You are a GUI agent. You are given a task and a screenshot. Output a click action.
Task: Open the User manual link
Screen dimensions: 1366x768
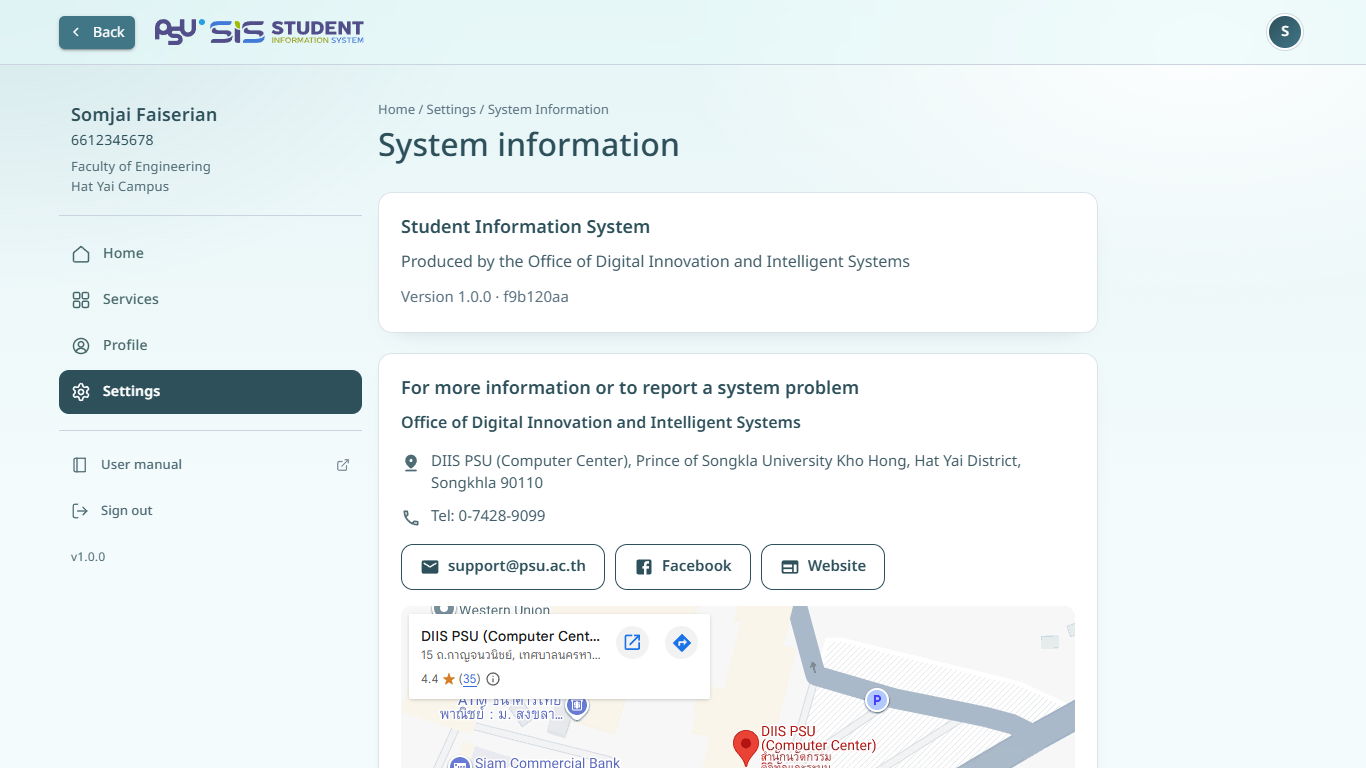point(210,465)
